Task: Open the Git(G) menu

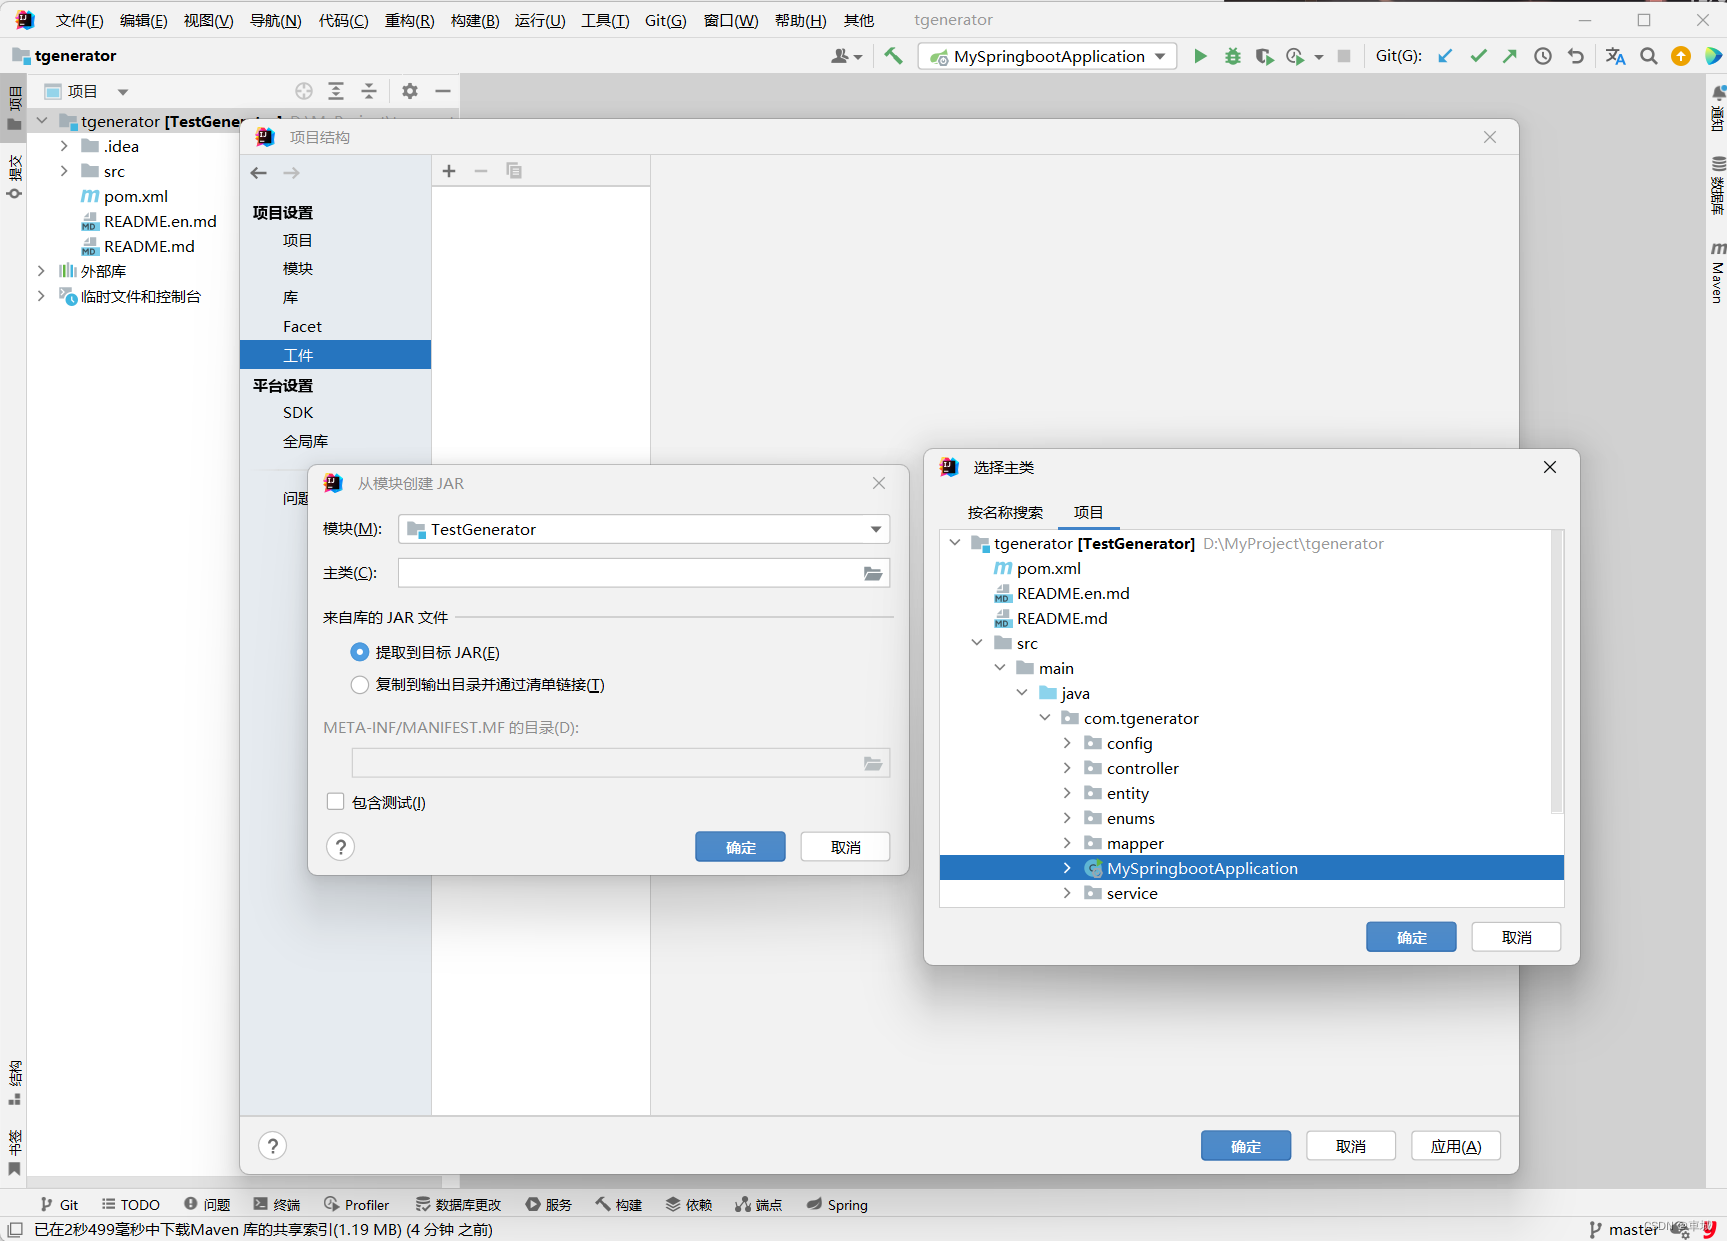Action: click(x=666, y=20)
